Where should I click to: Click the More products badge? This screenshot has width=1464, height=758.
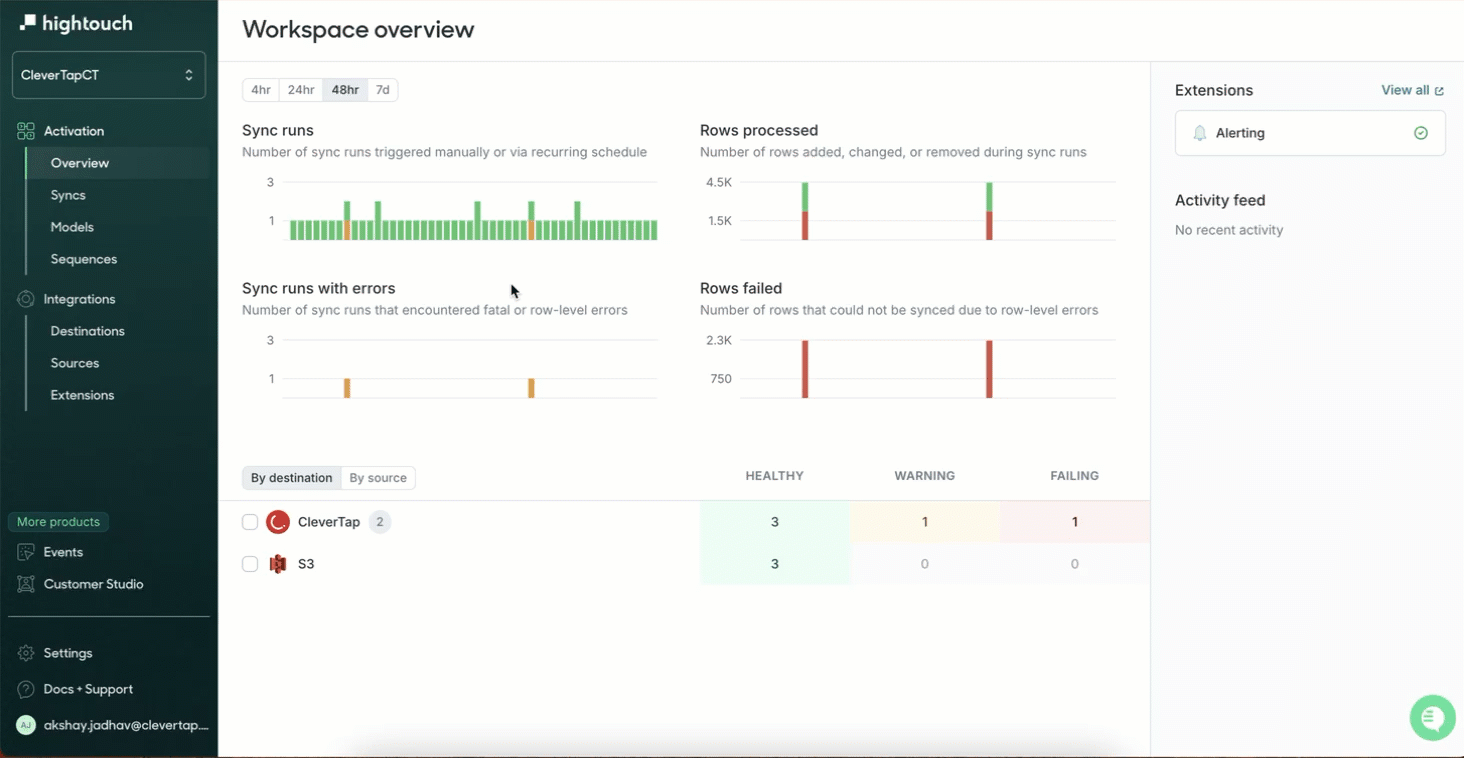tap(58, 522)
